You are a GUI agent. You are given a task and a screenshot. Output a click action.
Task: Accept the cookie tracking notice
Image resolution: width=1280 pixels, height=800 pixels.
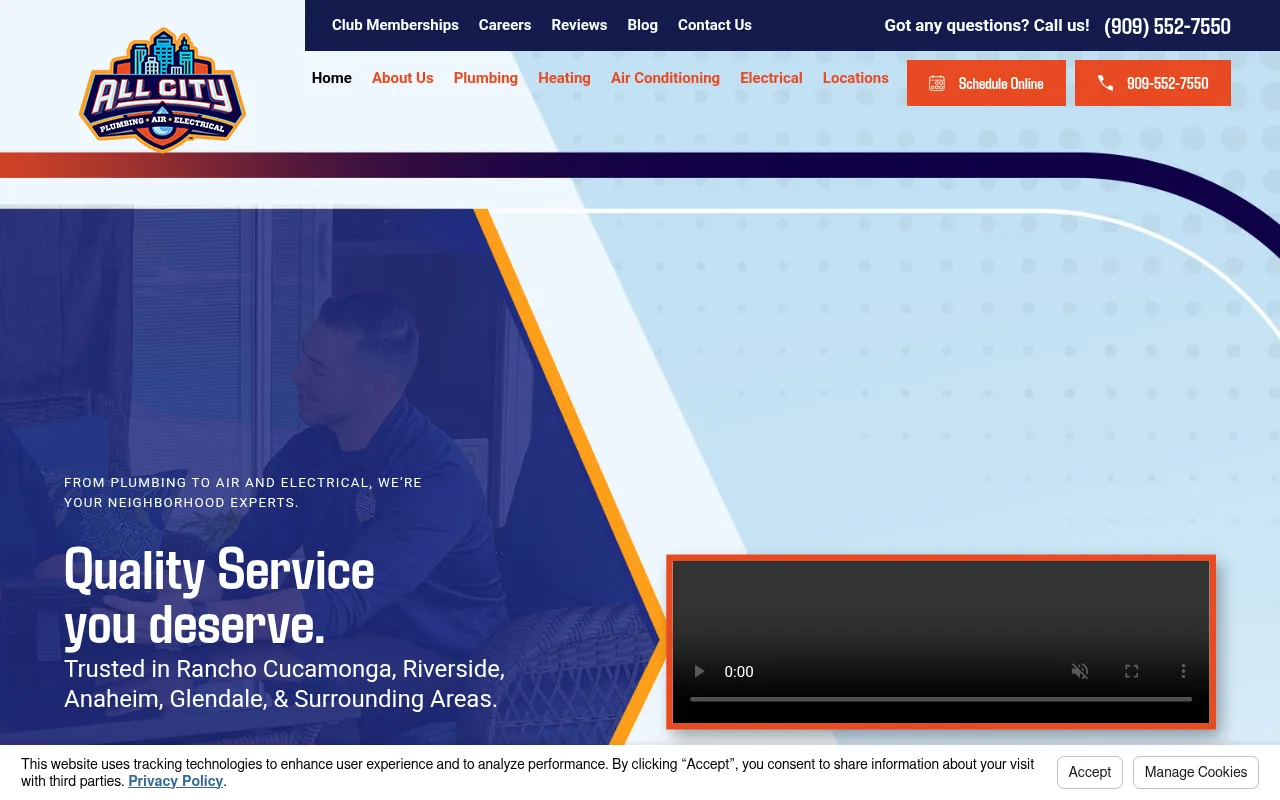click(1090, 772)
